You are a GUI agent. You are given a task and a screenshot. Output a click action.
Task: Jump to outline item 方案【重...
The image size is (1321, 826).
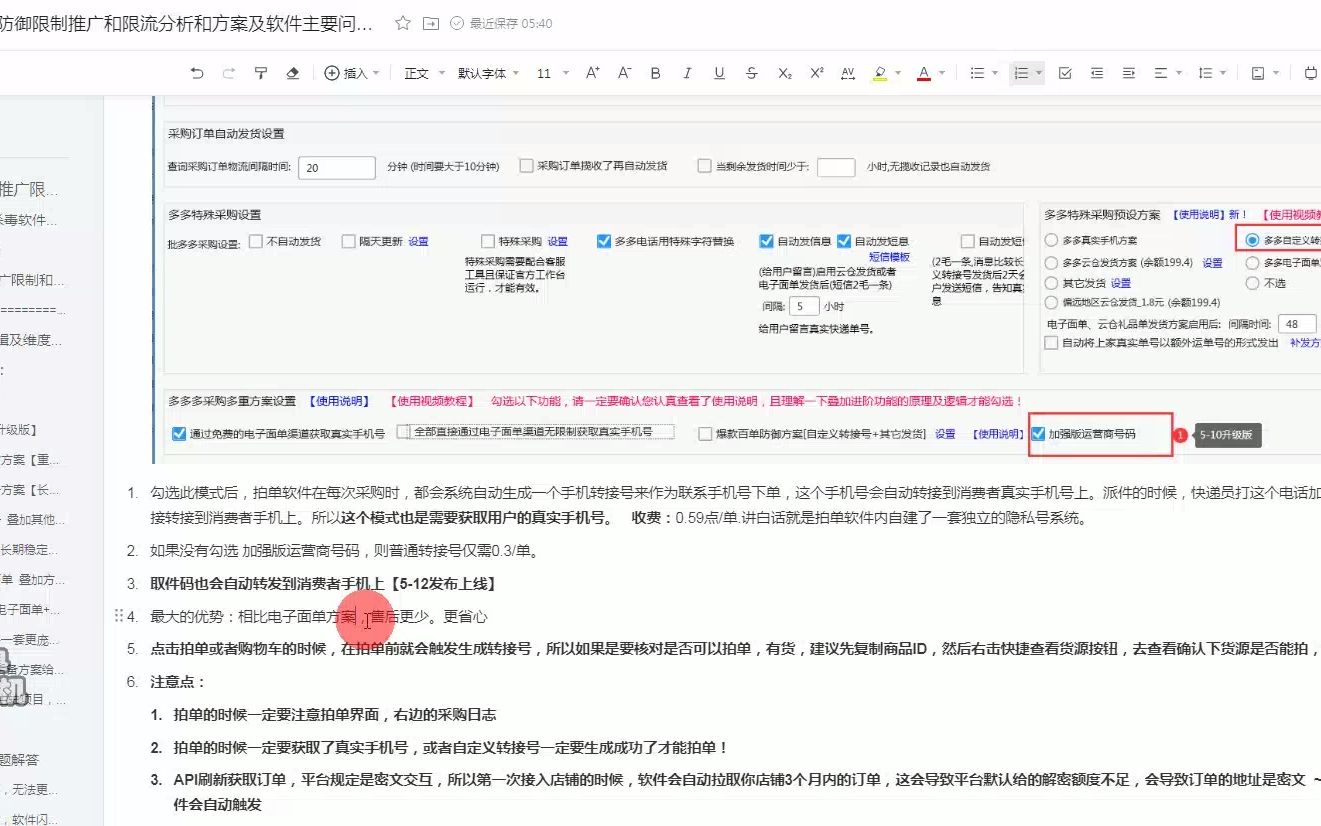[30, 460]
